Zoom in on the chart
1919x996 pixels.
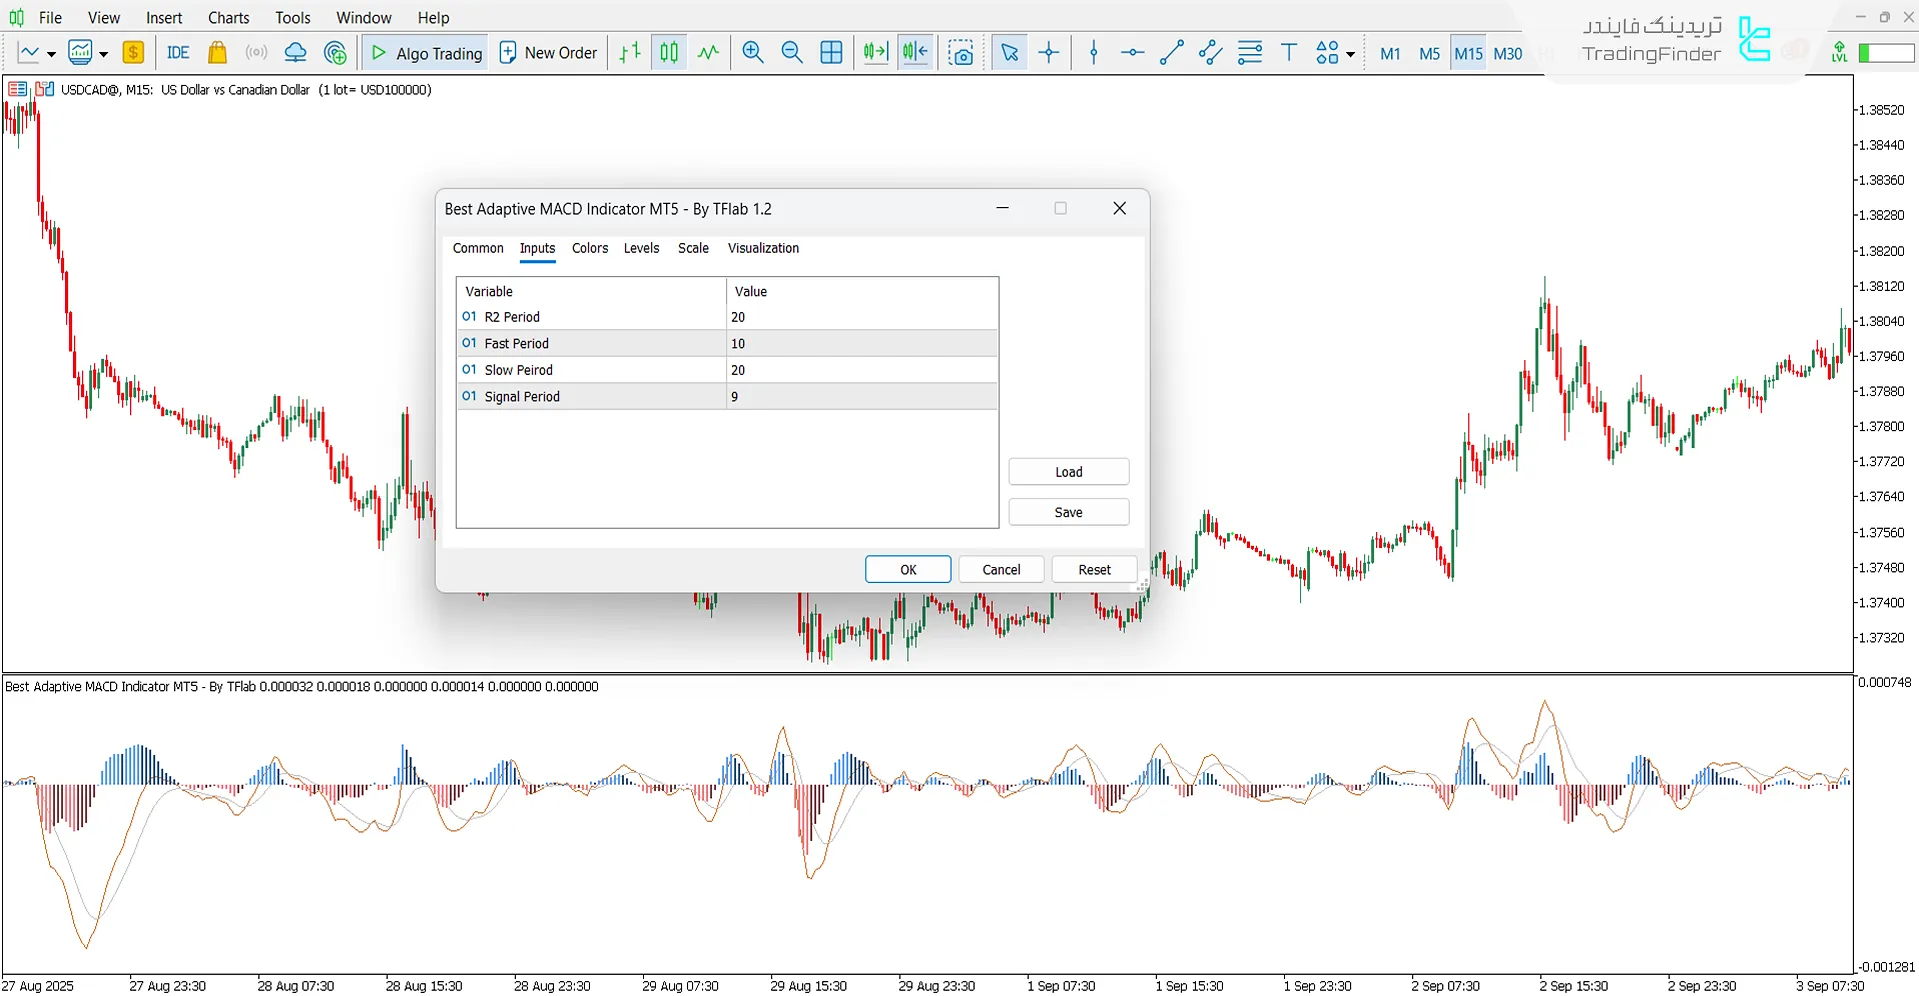[x=753, y=52]
